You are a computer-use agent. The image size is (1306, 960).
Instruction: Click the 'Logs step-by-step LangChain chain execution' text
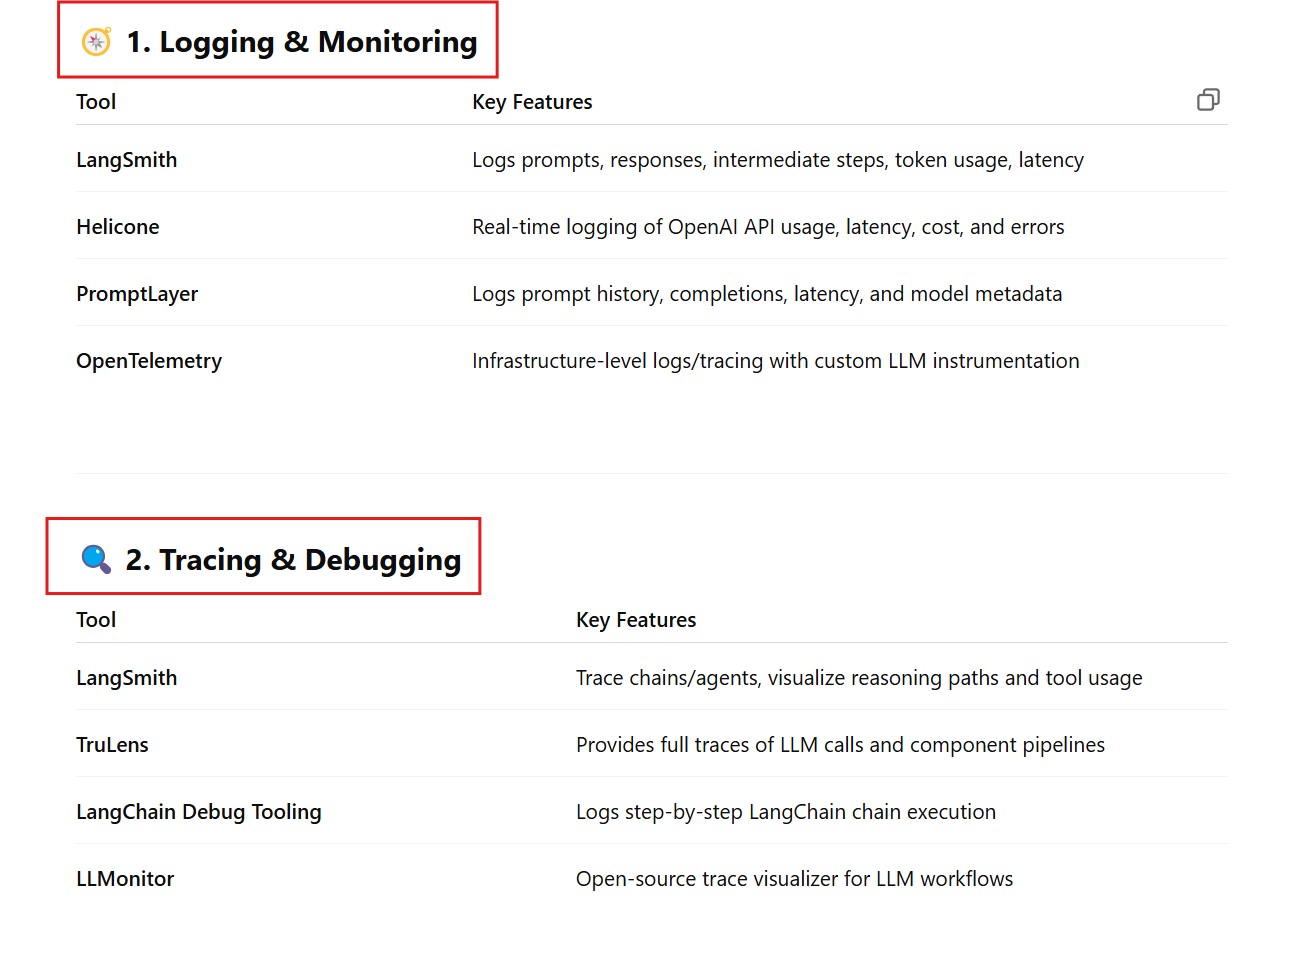(786, 812)
